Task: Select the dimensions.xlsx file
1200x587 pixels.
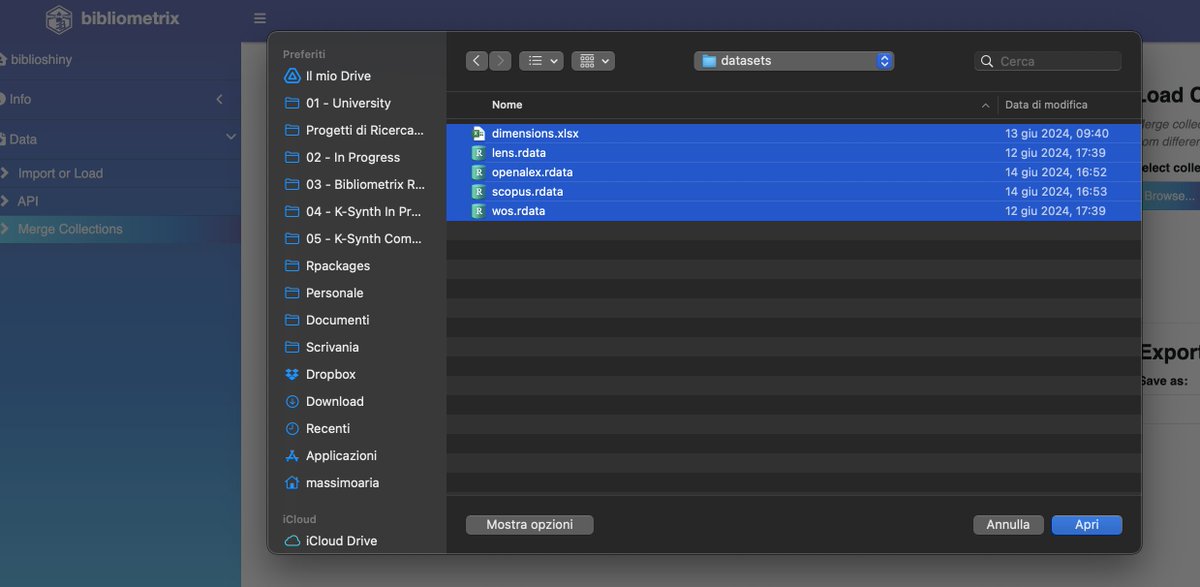Action: click(793, 133)
